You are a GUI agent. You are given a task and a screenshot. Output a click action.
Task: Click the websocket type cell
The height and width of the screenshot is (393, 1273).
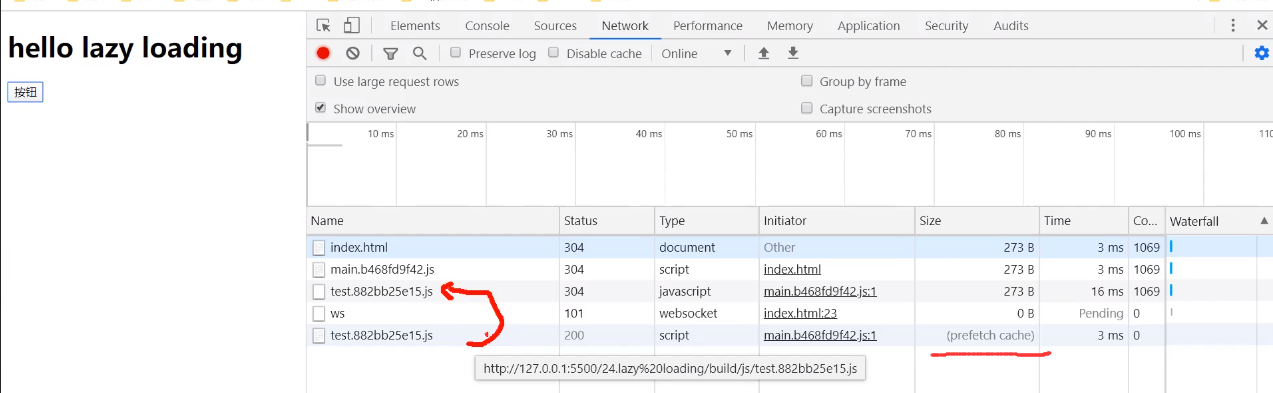[690, 313]
